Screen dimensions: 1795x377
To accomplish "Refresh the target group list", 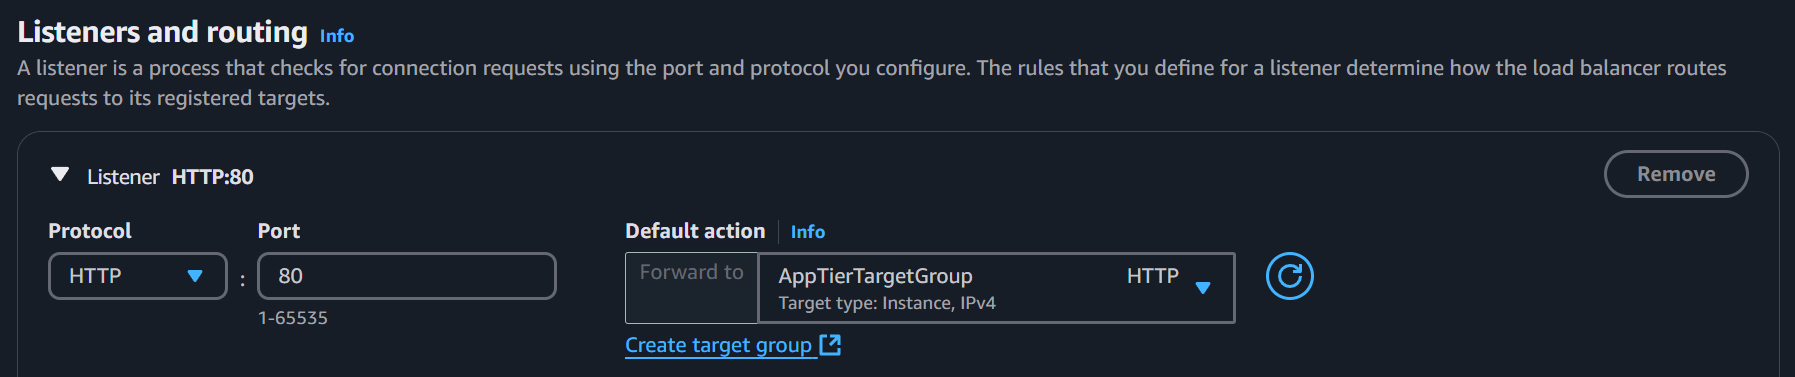I will coord(1289,276).
